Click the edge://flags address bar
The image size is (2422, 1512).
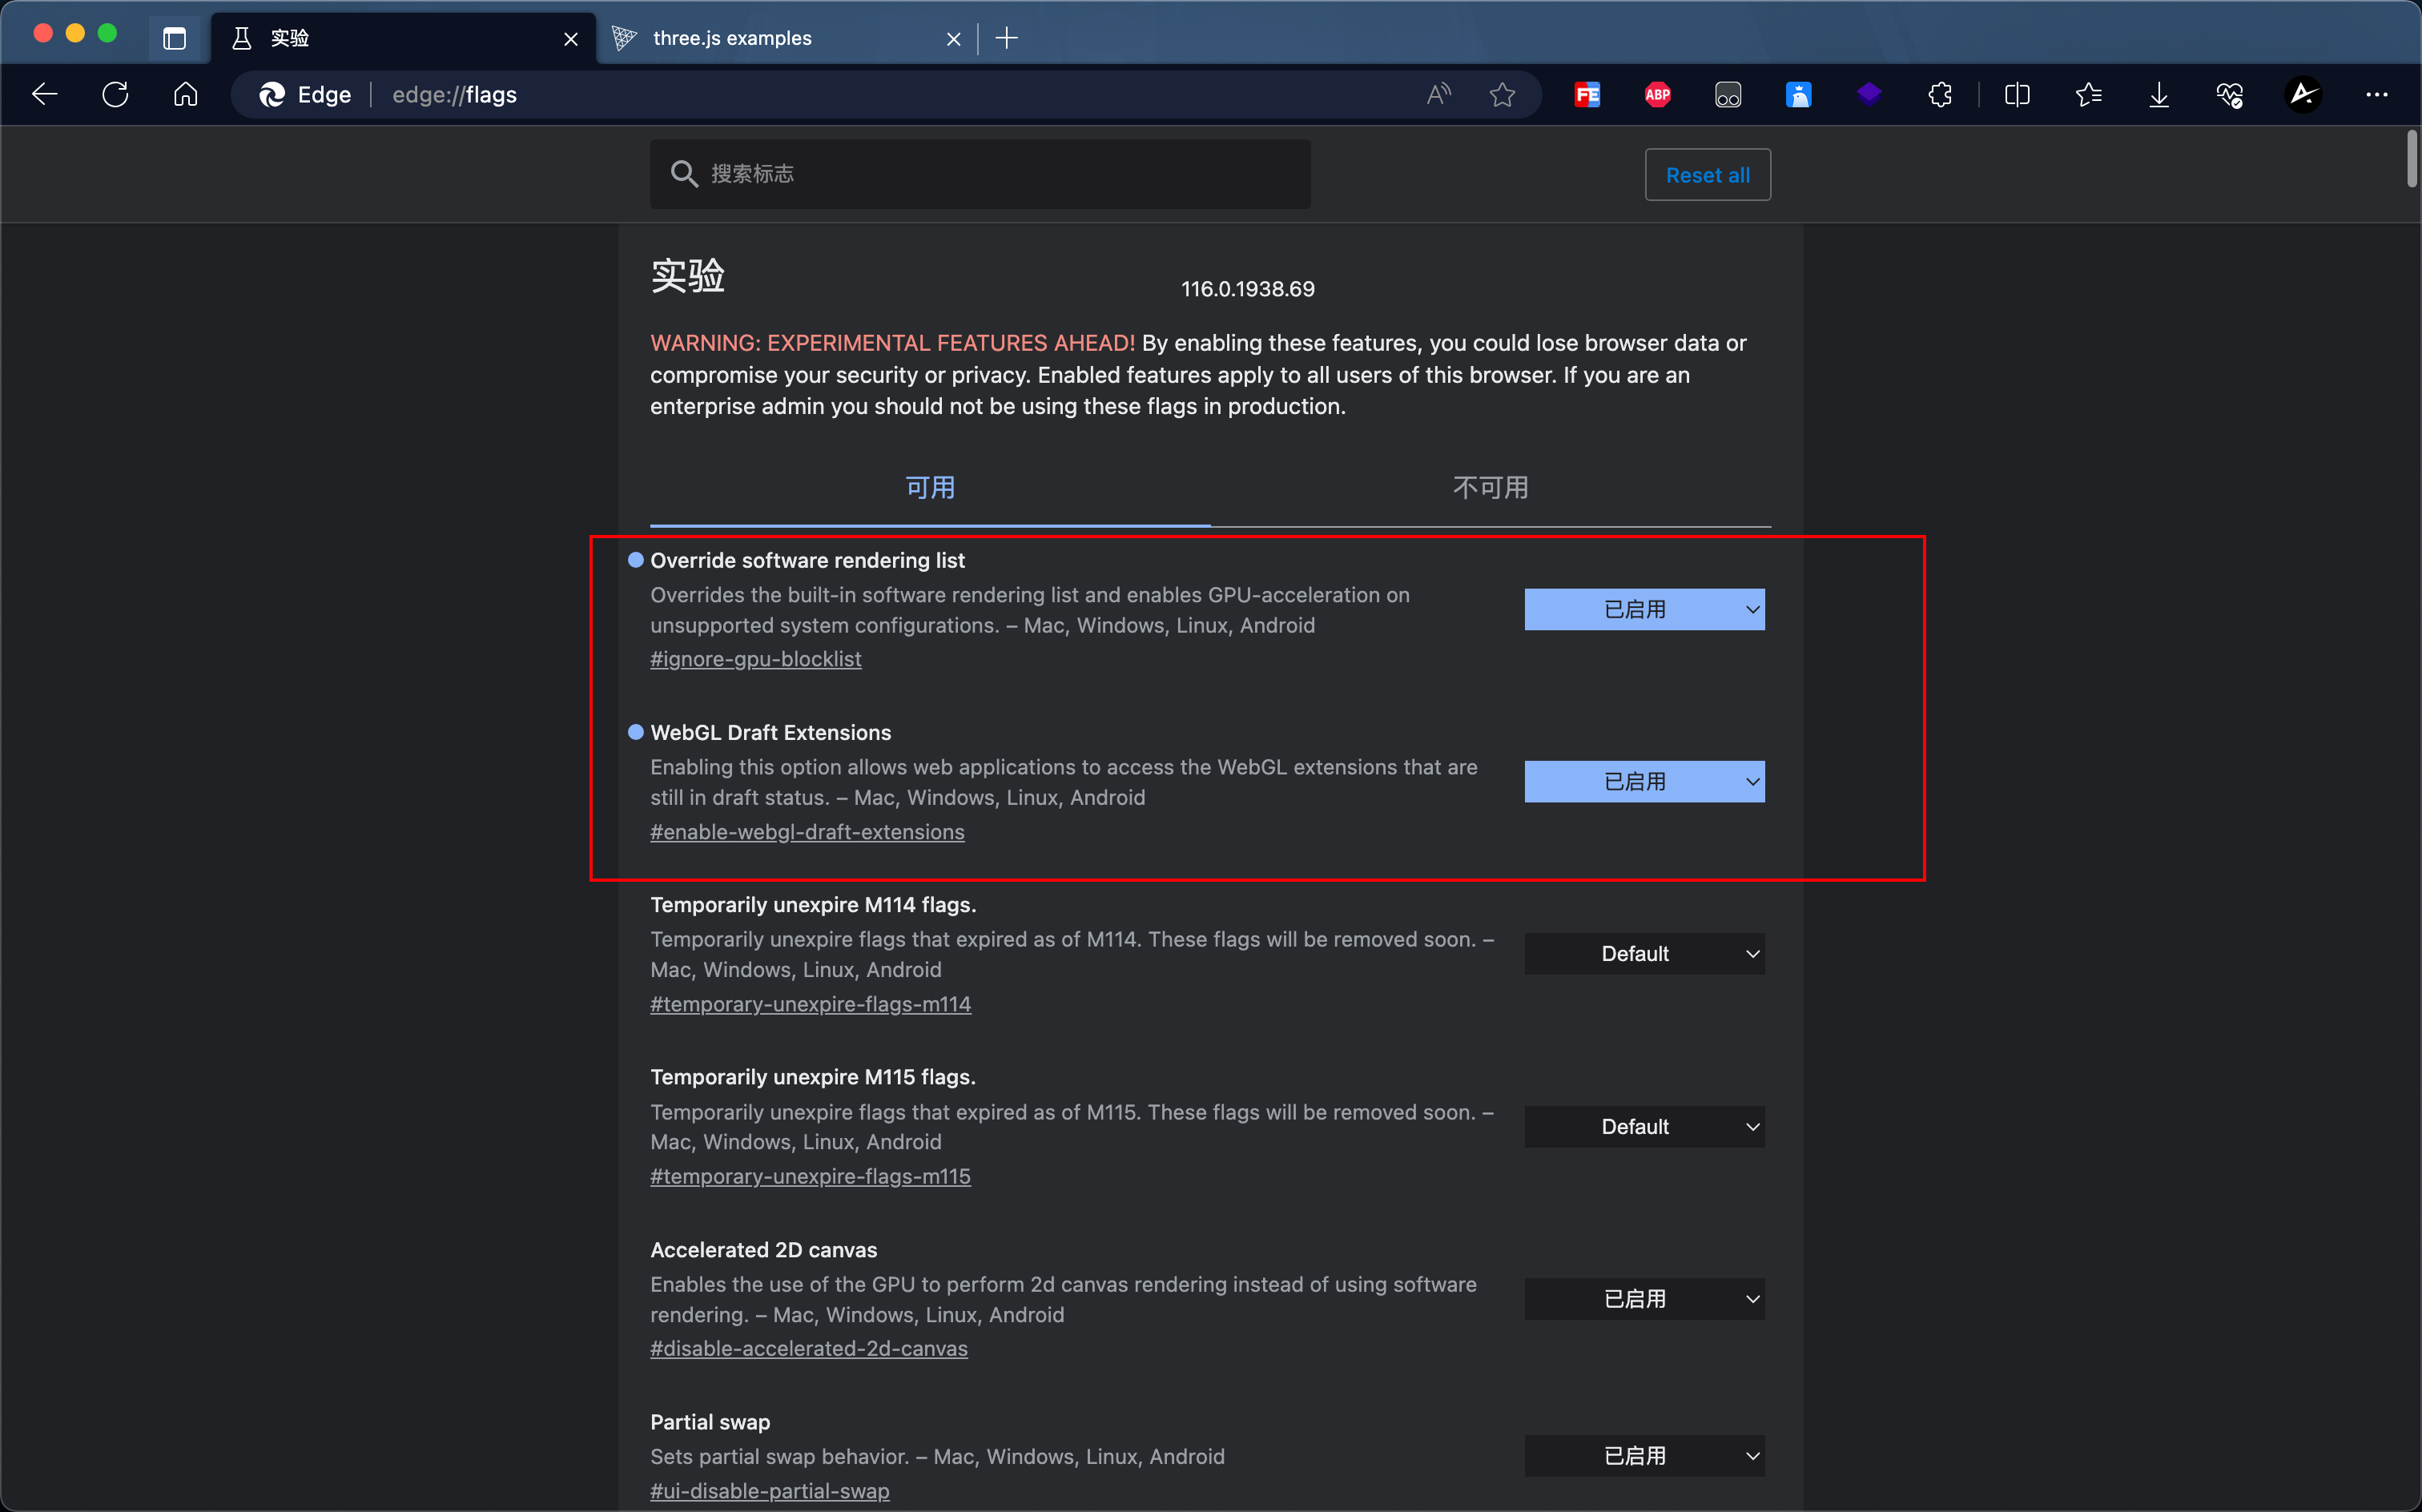(x=885, y=95)
